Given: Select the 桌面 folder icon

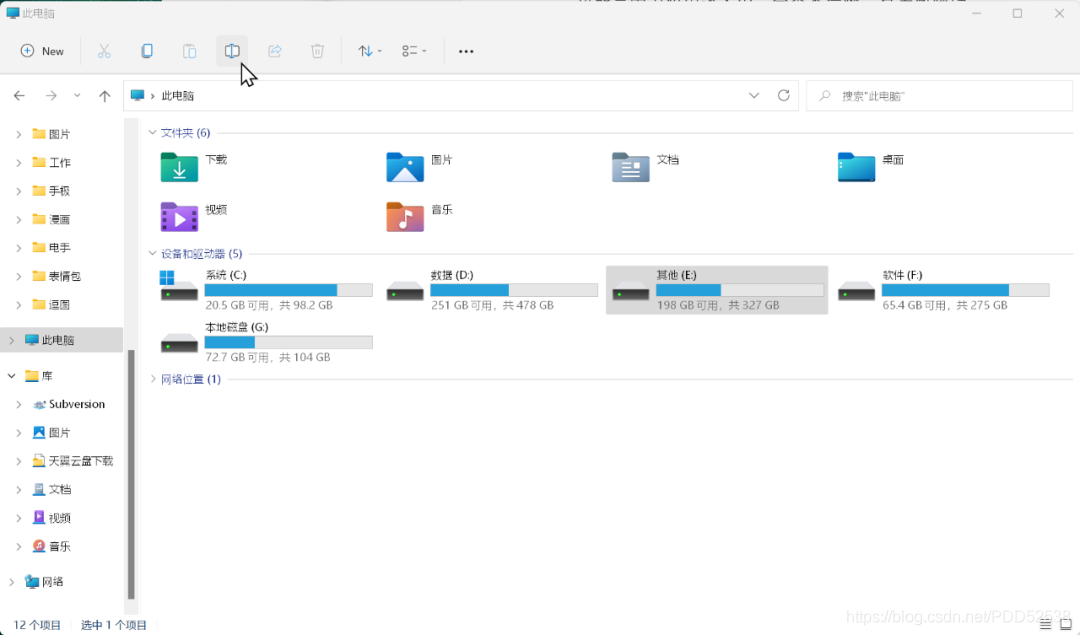Looking at the screenshot, I should point(856,167).
